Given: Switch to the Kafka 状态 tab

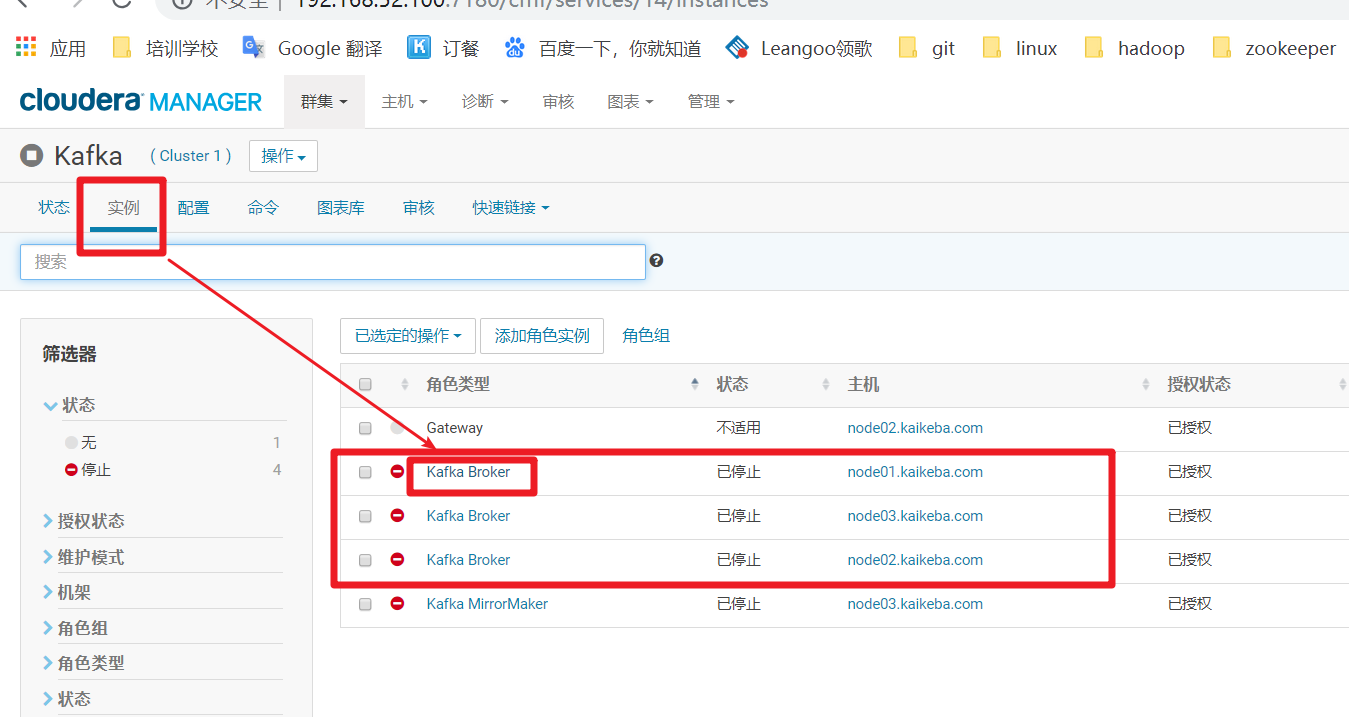Looking at the screenshot, I should pos(54,207).
